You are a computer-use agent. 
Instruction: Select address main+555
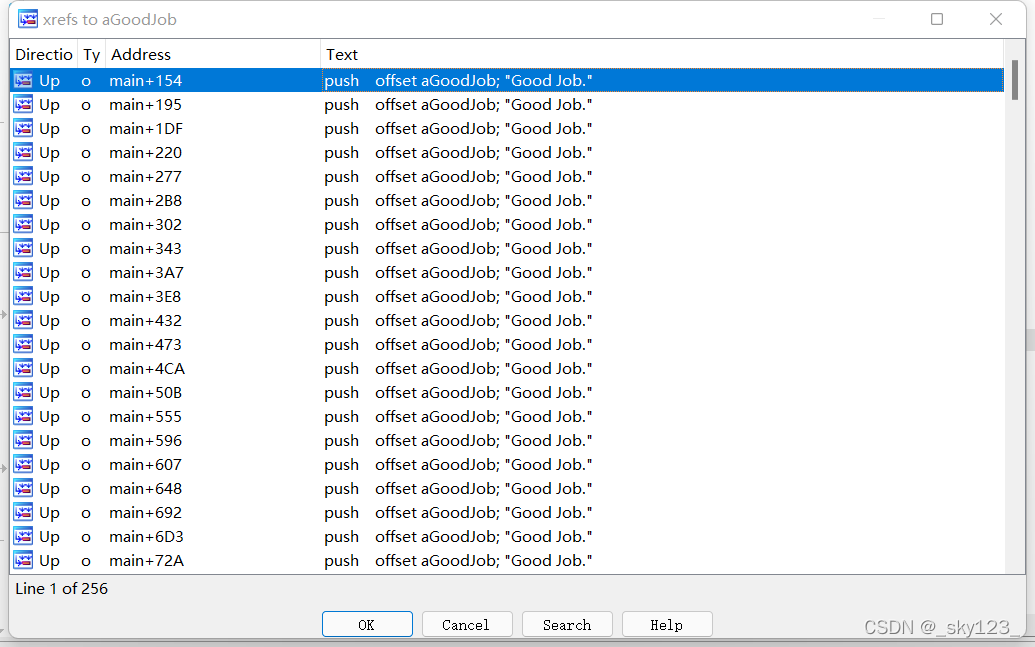point(145,417)
